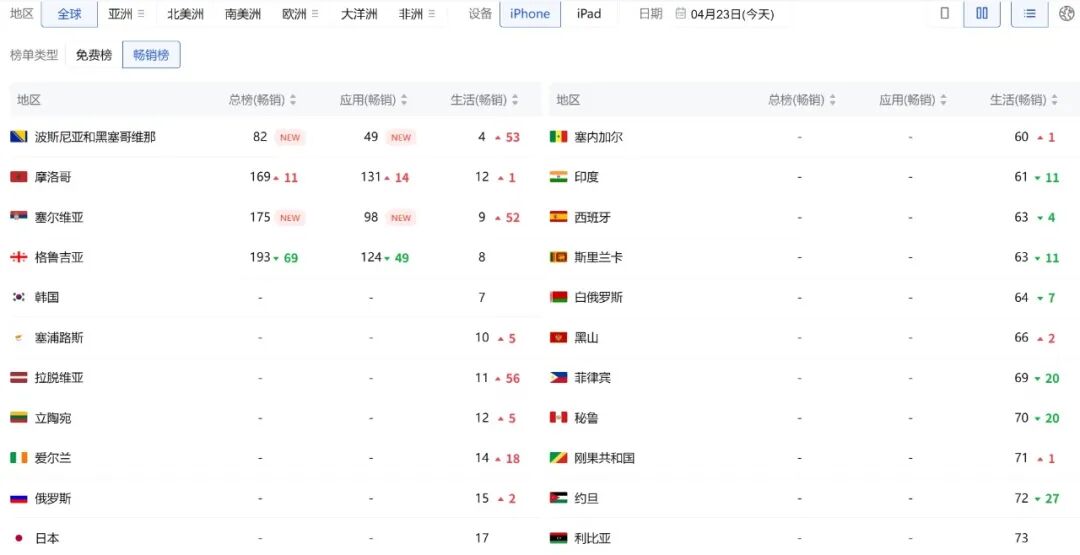Click the 斯里兰卡 flag icon

pyautogui.click(x=559, y=257)
